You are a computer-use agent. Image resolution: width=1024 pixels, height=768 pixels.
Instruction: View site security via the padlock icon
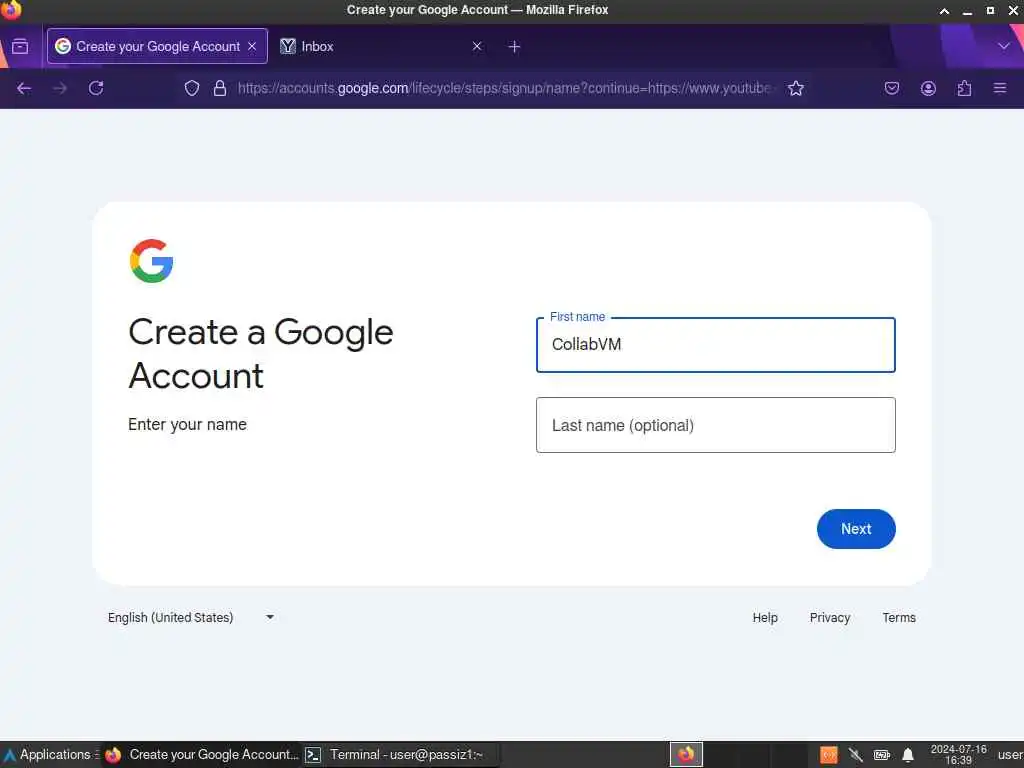220,88
